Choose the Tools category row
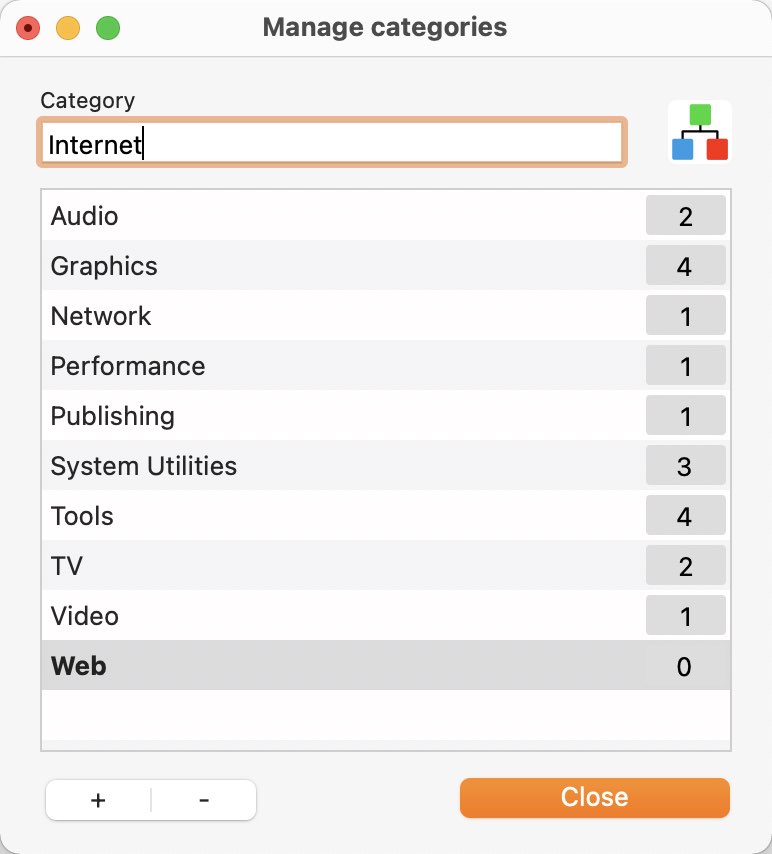This screenshot has height=854, width=772. (386, 516)
